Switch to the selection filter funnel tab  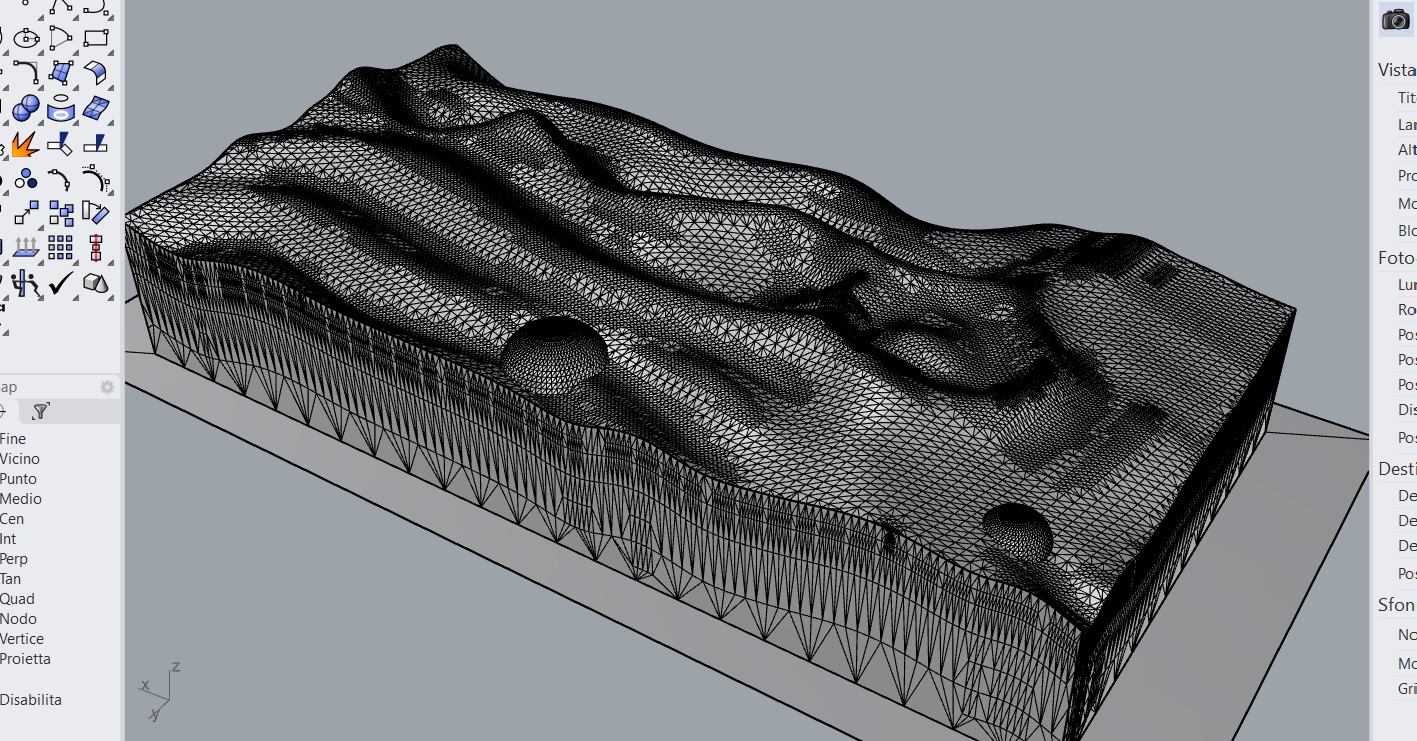[40, 411]
